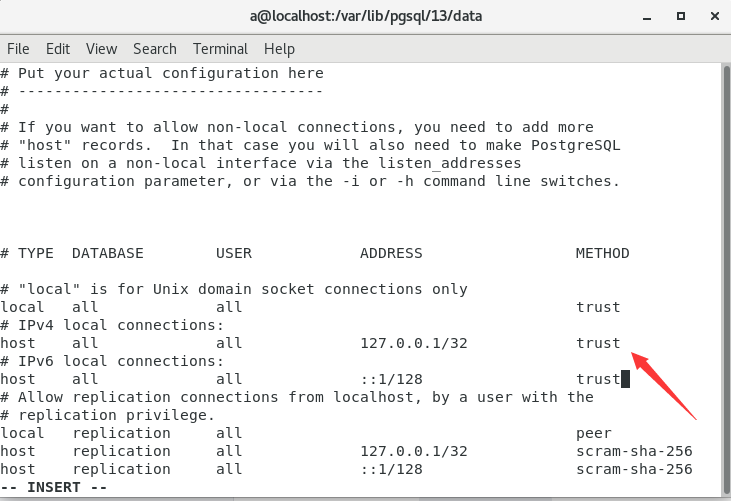The width and height of the screenshot is (731, 501).
Task: Click the last scram-sha-256 entry
Action: 634,469
